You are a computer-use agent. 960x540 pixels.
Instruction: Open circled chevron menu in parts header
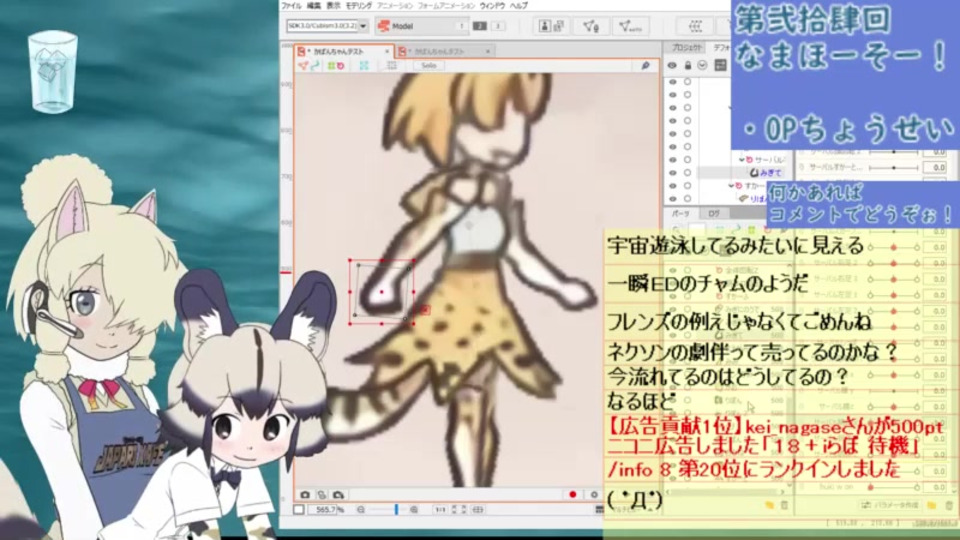coord(702,65)
